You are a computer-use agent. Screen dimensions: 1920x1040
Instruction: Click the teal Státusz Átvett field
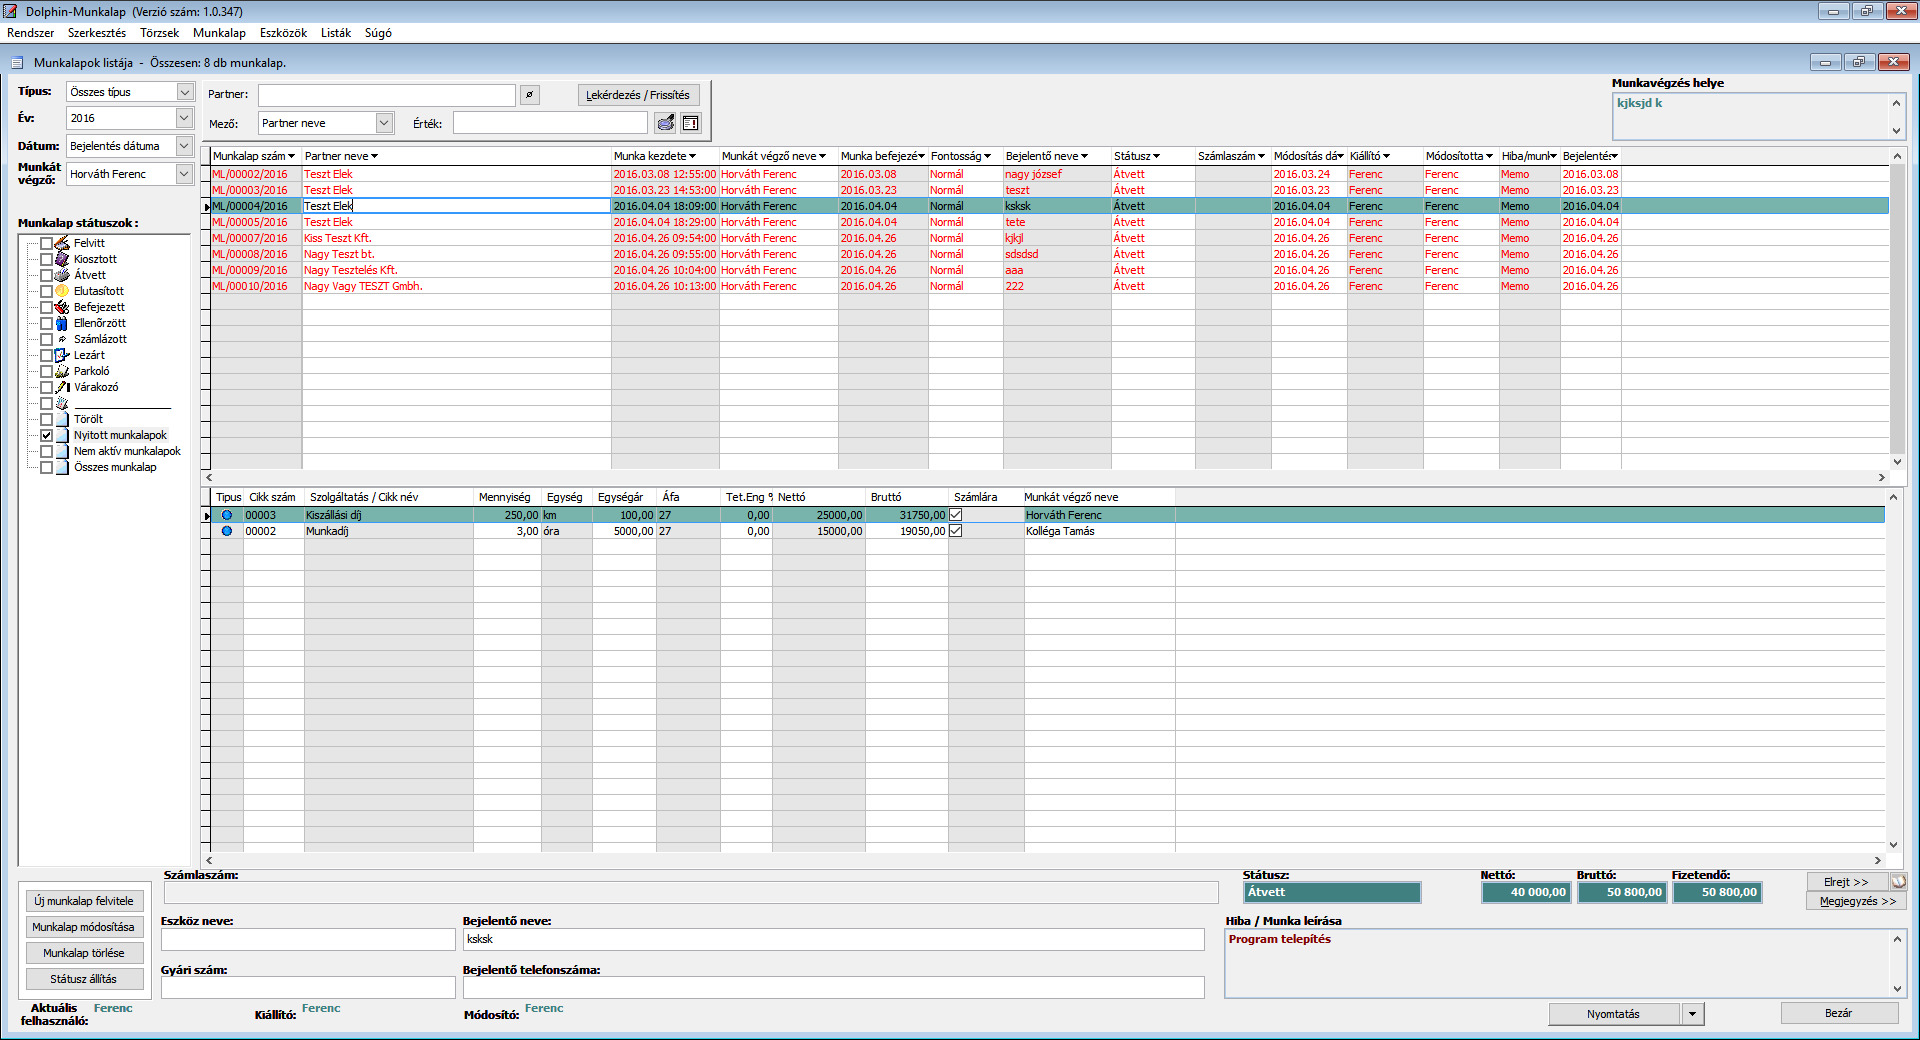coord(1331,892)
